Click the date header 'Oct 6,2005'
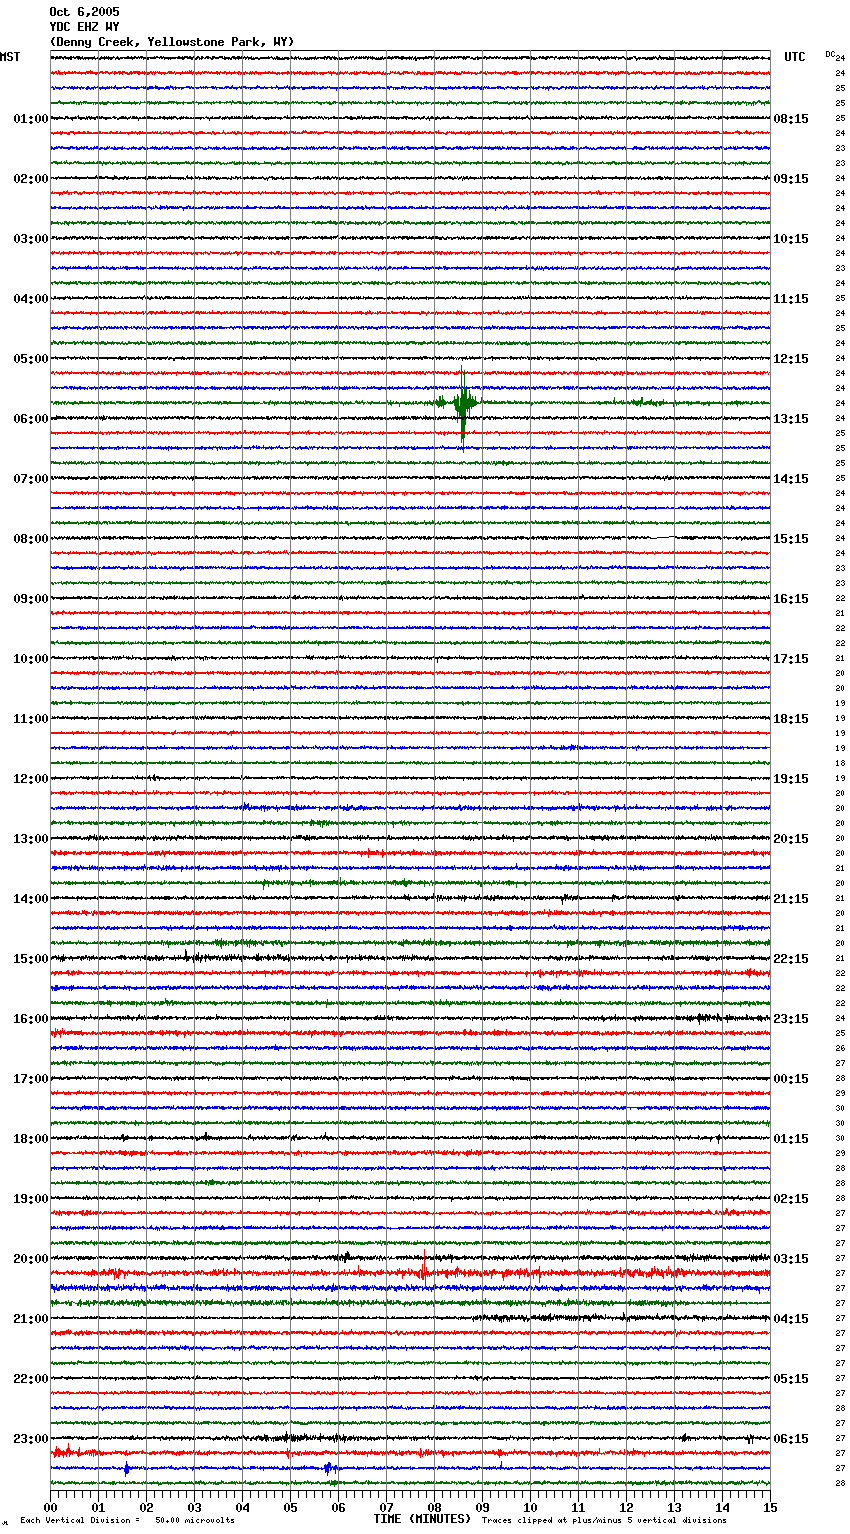This screenshot has width=850, height=1534. point(84,12)
